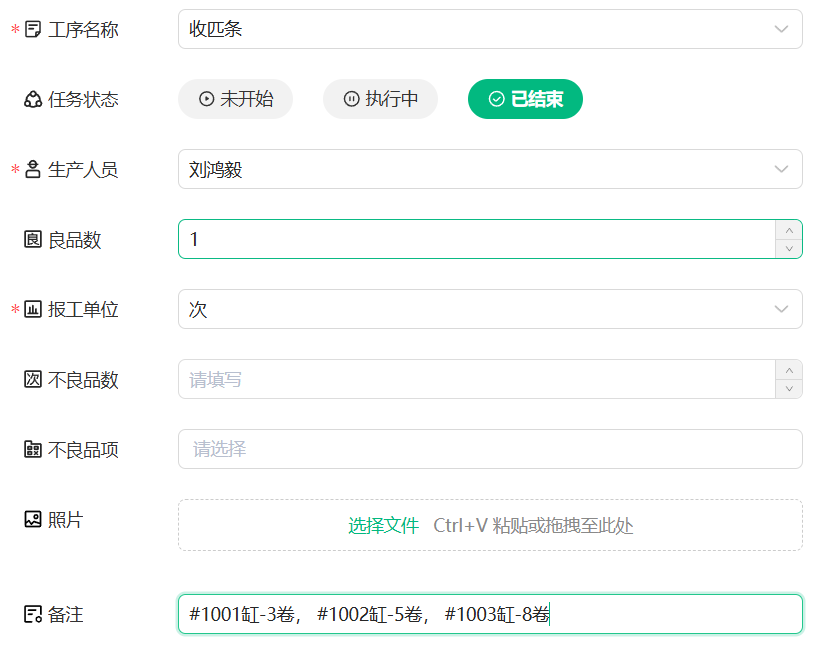Set task status to 未开始
Screen dimensions: 822x652
[235, 99]
